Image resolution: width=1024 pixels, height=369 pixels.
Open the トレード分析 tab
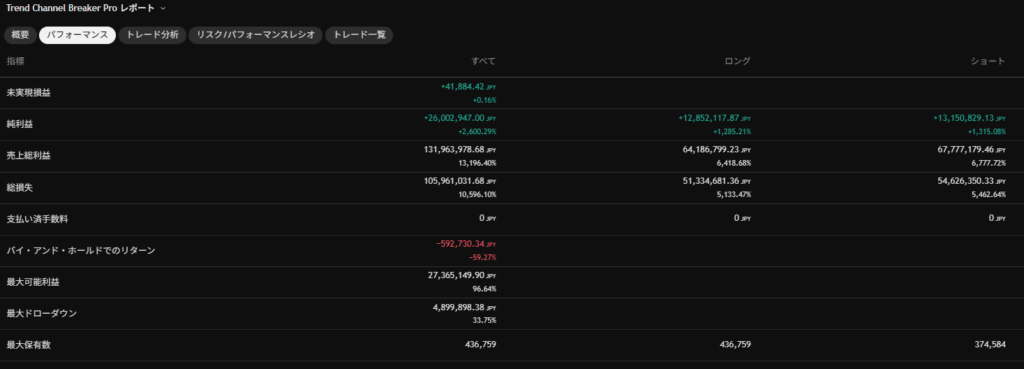tap(152, 35)
